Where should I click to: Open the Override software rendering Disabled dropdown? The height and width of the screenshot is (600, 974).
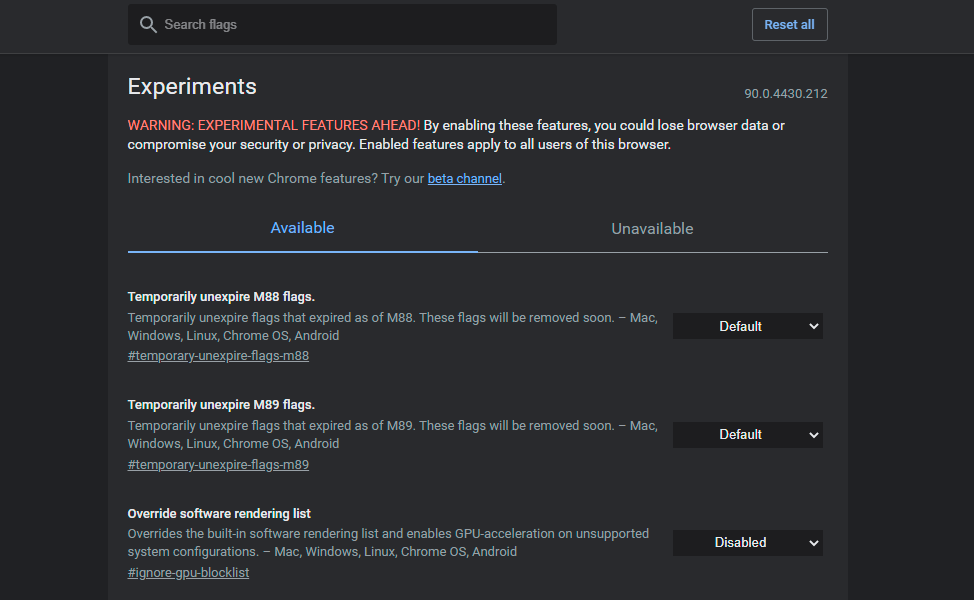pos(747,542)
